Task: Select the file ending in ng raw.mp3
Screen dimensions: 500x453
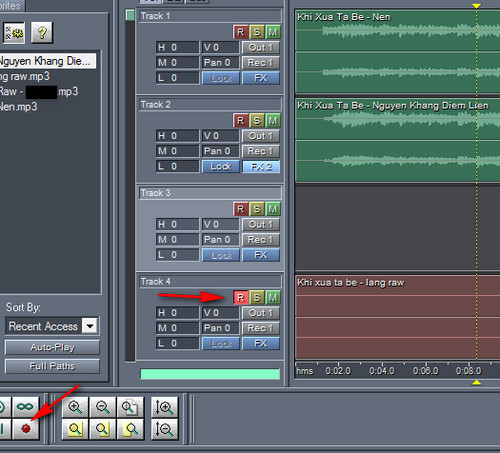Action: pyautogui.click(x=25, y=76)
